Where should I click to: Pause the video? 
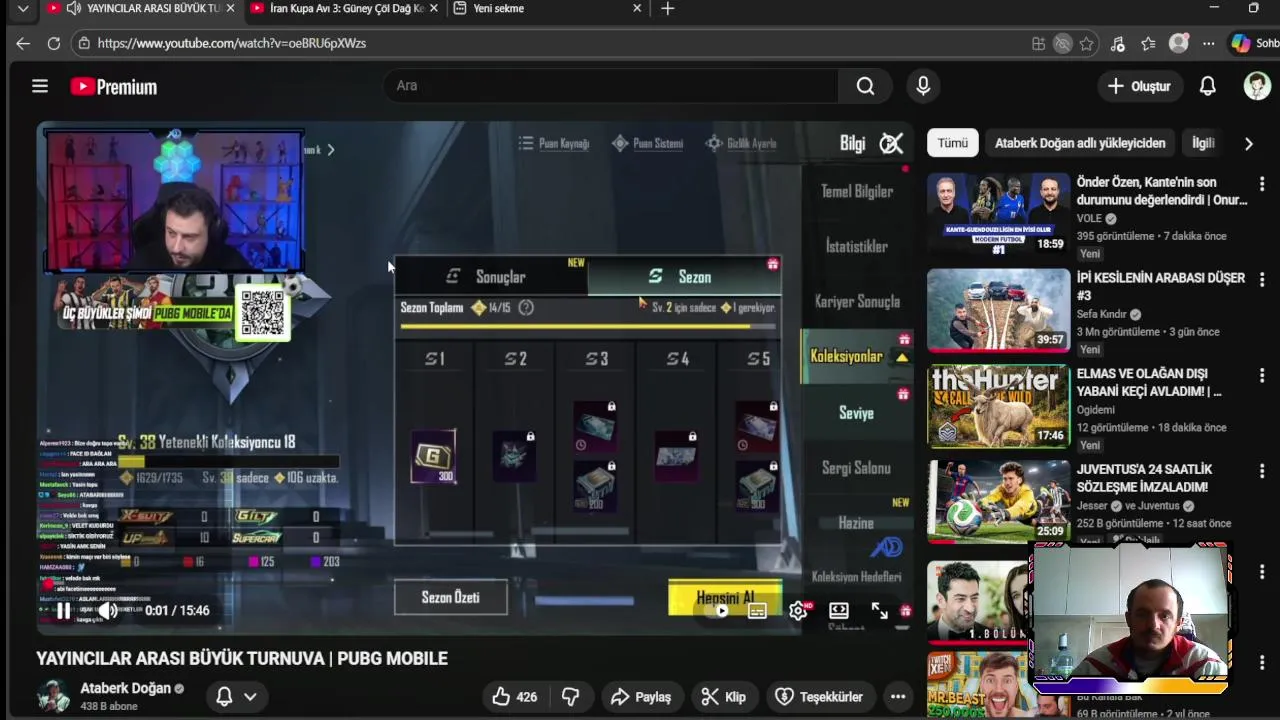tap(63, 610)
